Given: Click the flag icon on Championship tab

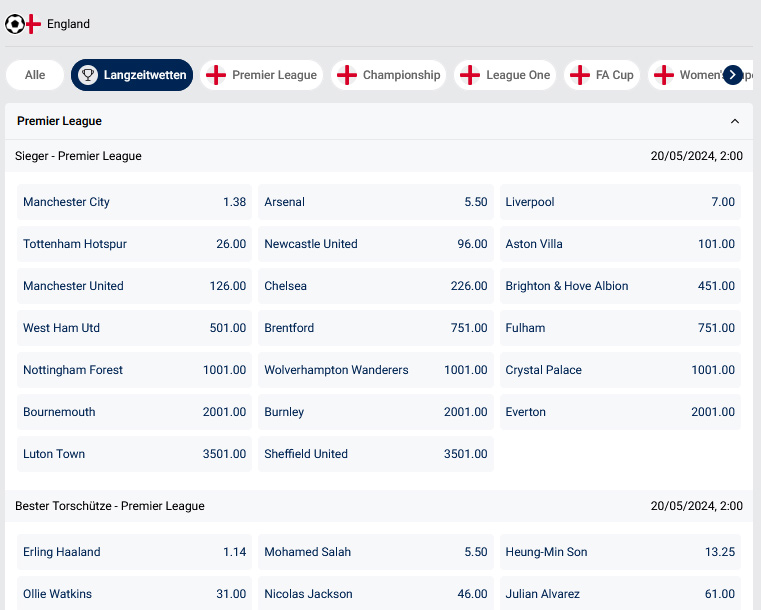Looking at the screenshot, I should coord(347,75).
